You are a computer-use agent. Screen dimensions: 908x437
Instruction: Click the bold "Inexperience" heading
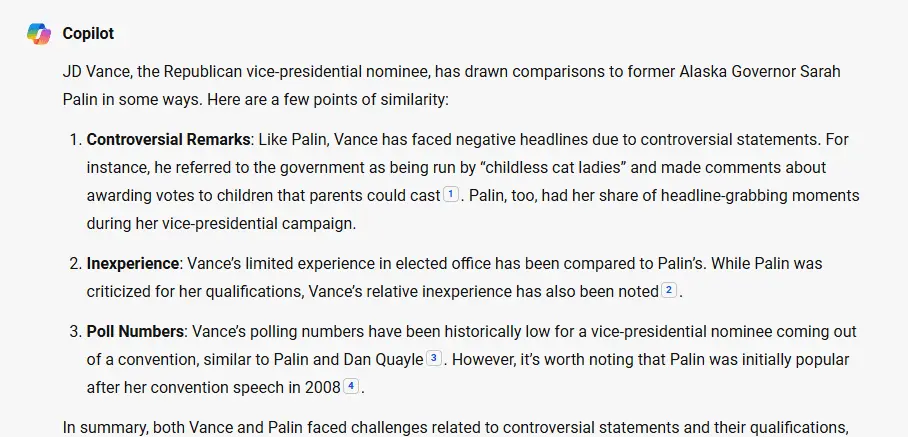click(x=132, y=263)
